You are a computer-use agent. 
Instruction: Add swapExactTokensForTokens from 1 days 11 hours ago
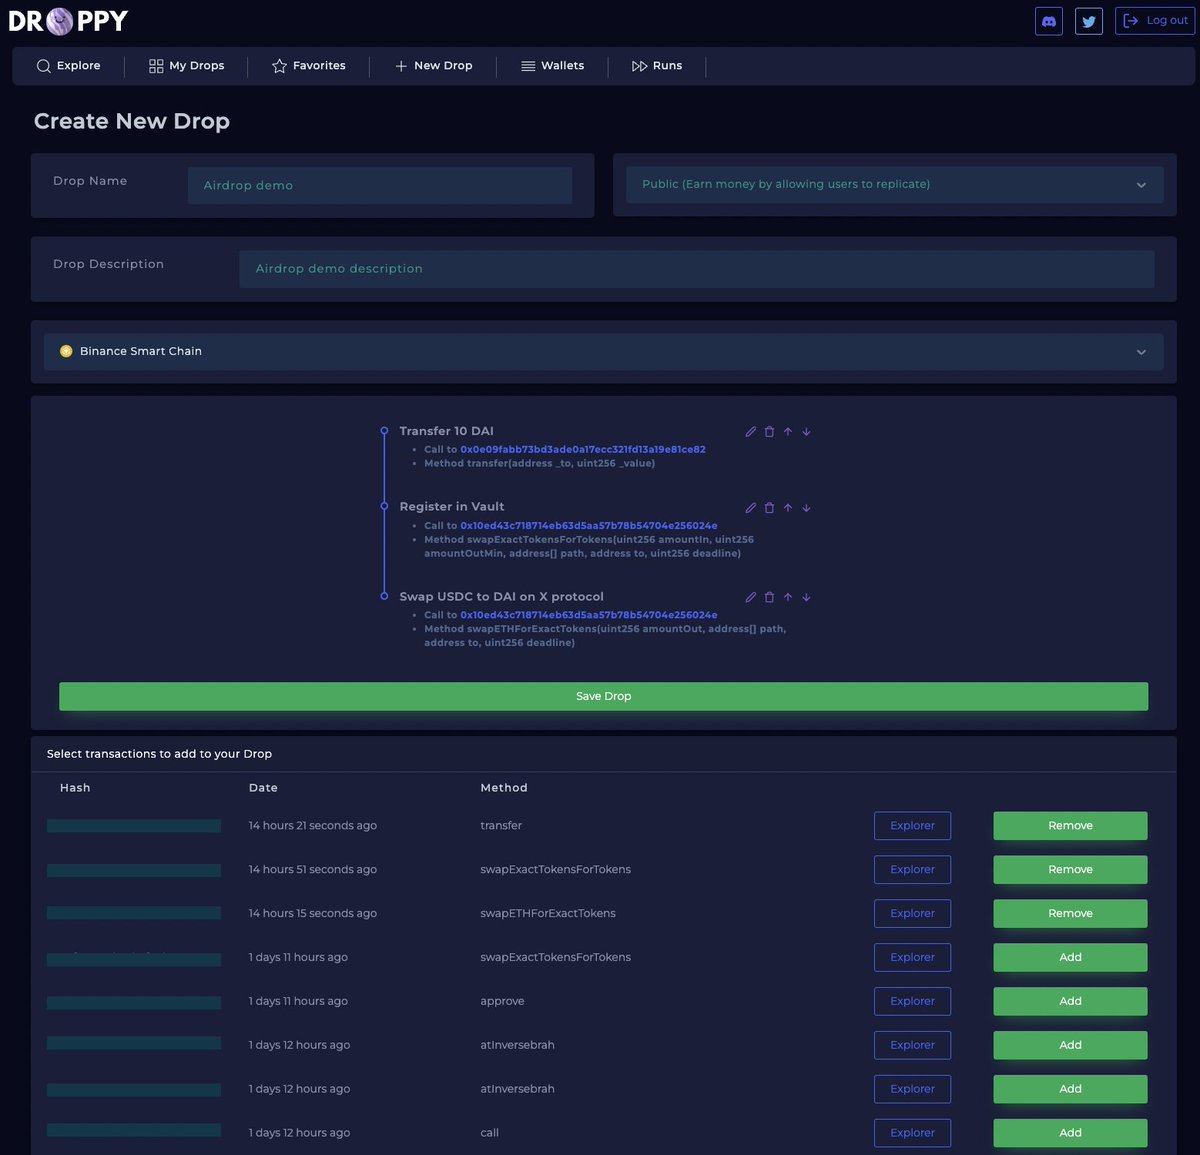(1070, 958)
